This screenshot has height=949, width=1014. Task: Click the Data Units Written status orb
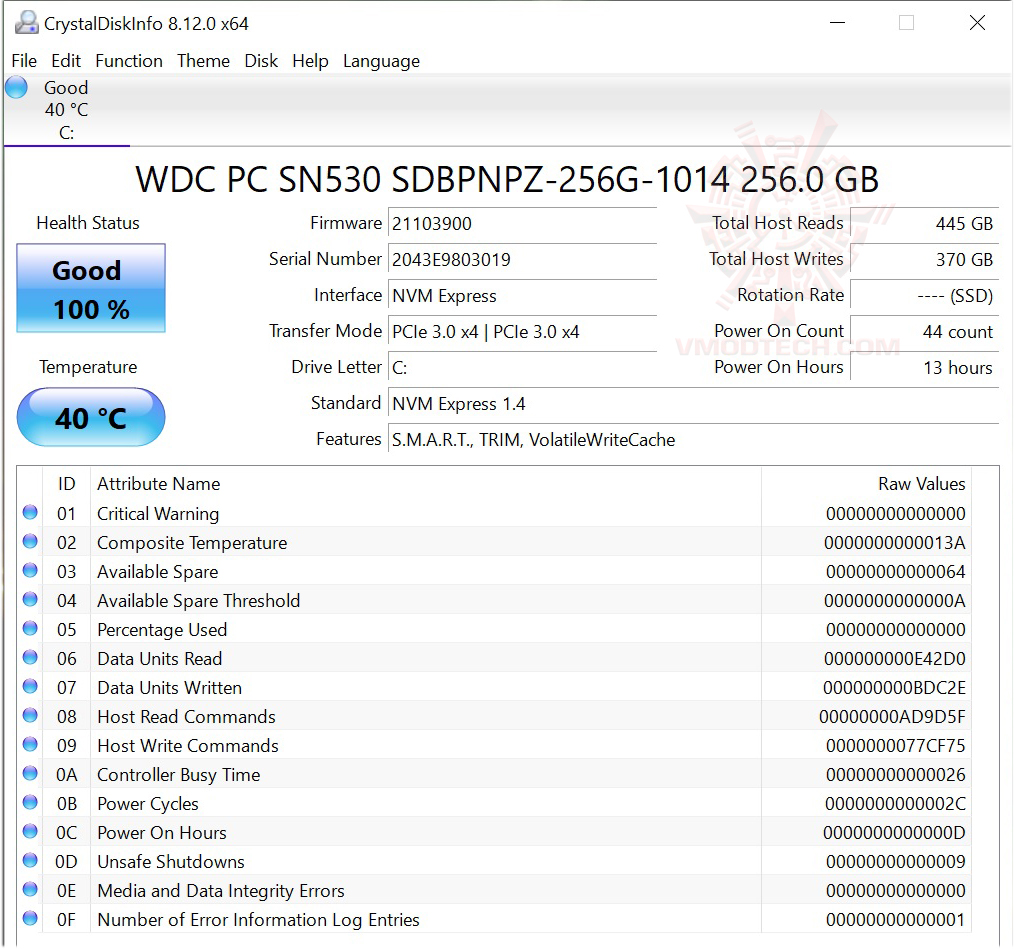point(30,686)
